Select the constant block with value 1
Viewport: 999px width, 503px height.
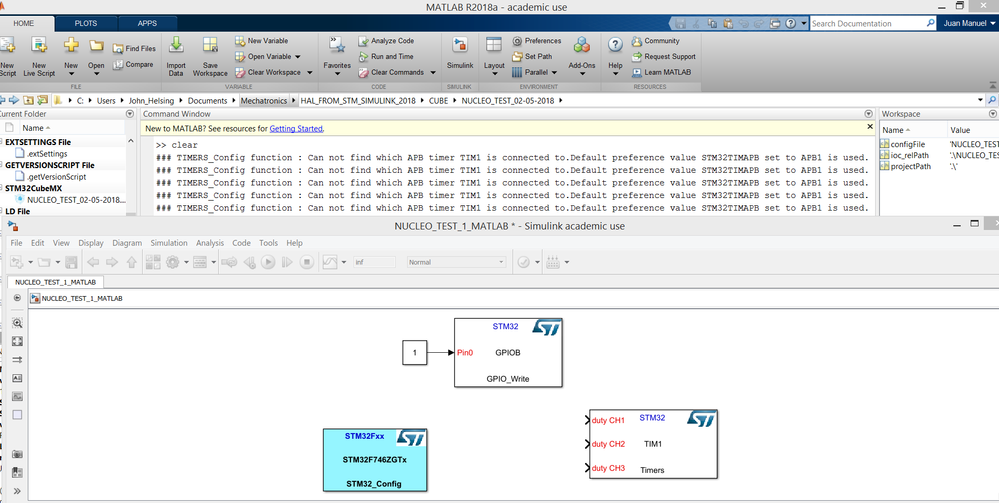pyautogui.click(x=415, y=353)
